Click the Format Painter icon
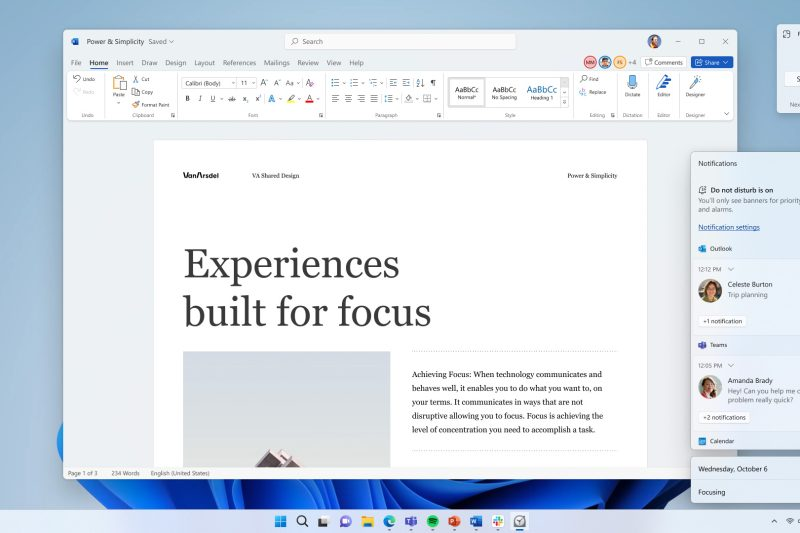The image size is (800, 533). pos(136,104)
